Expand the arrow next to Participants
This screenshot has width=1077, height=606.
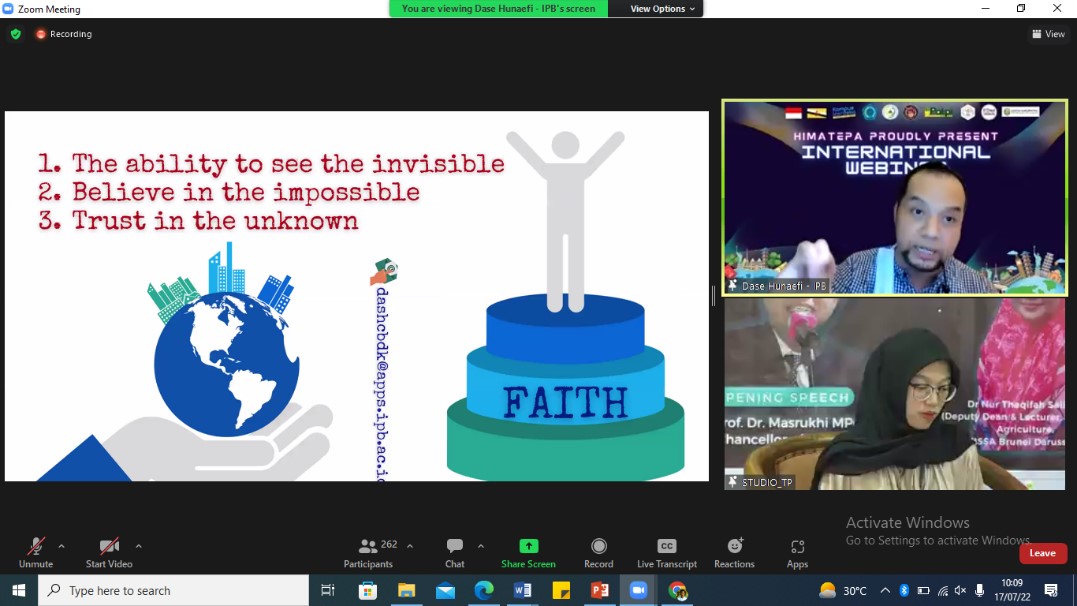410,546
